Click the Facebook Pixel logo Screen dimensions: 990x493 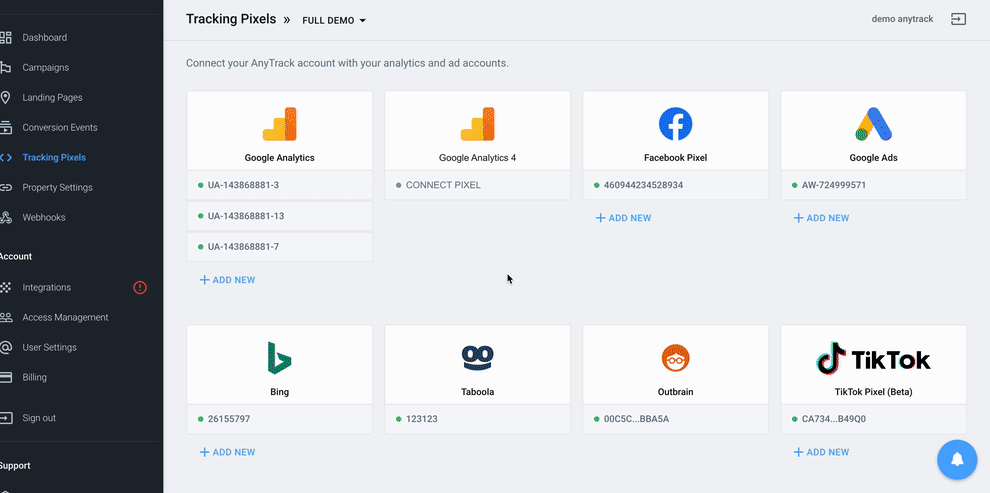(676, 124)
